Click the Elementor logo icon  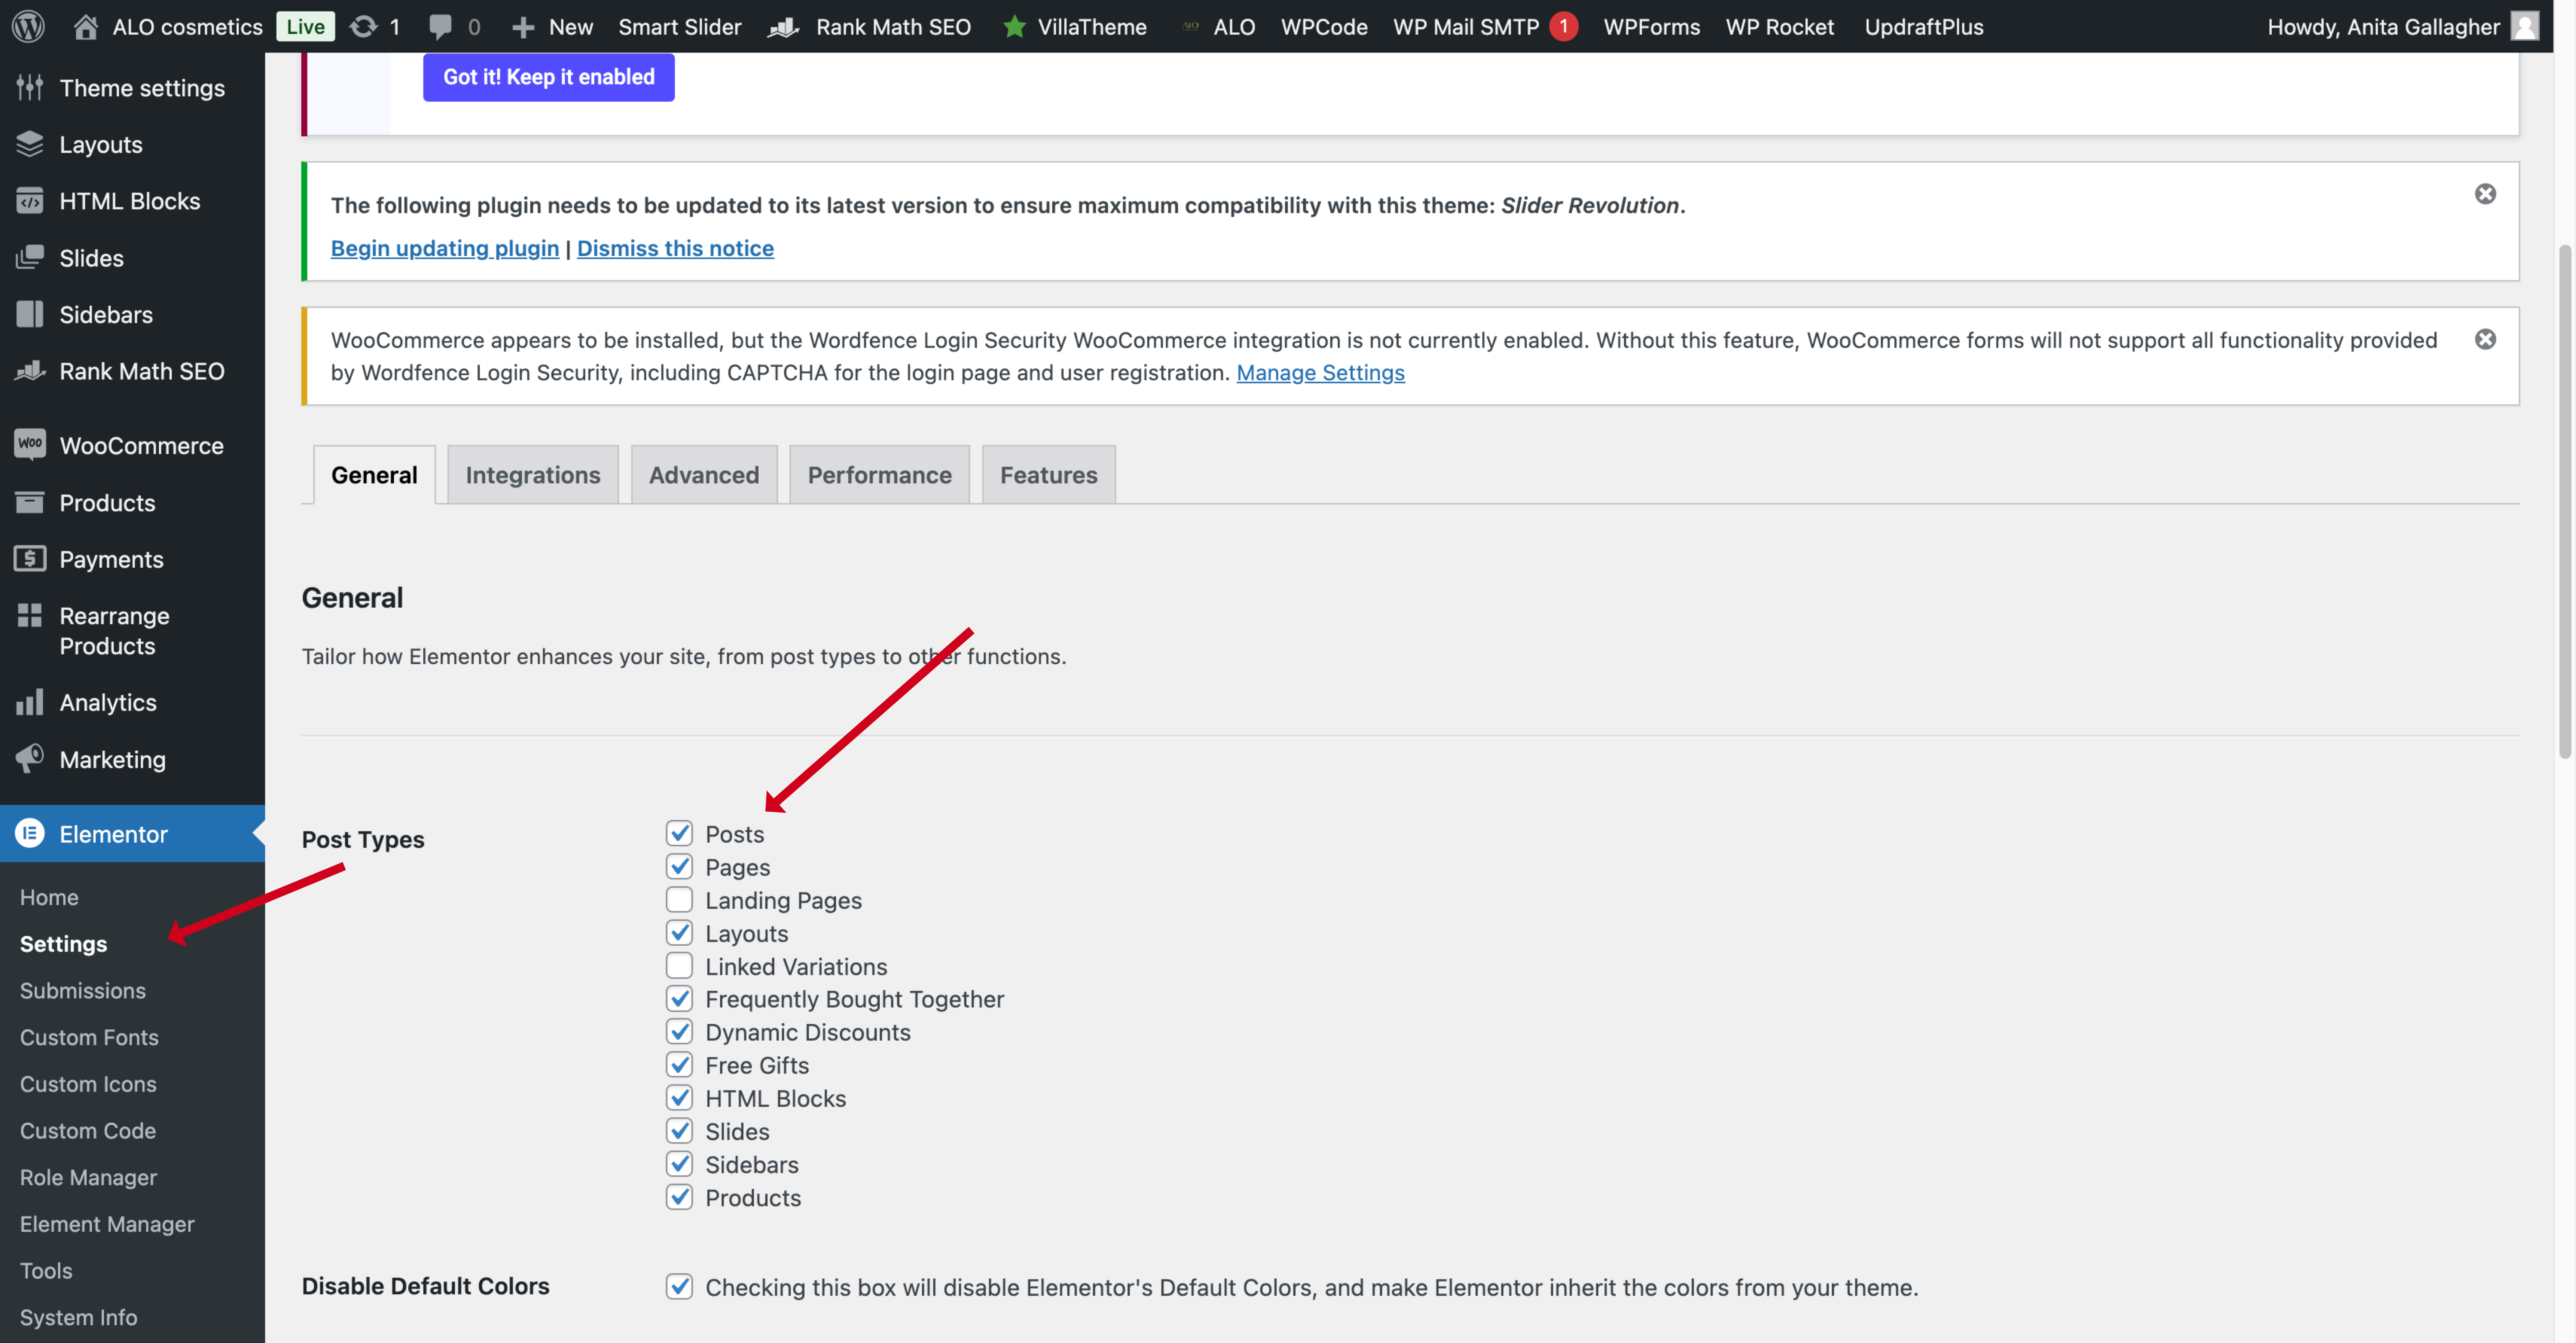30,833
